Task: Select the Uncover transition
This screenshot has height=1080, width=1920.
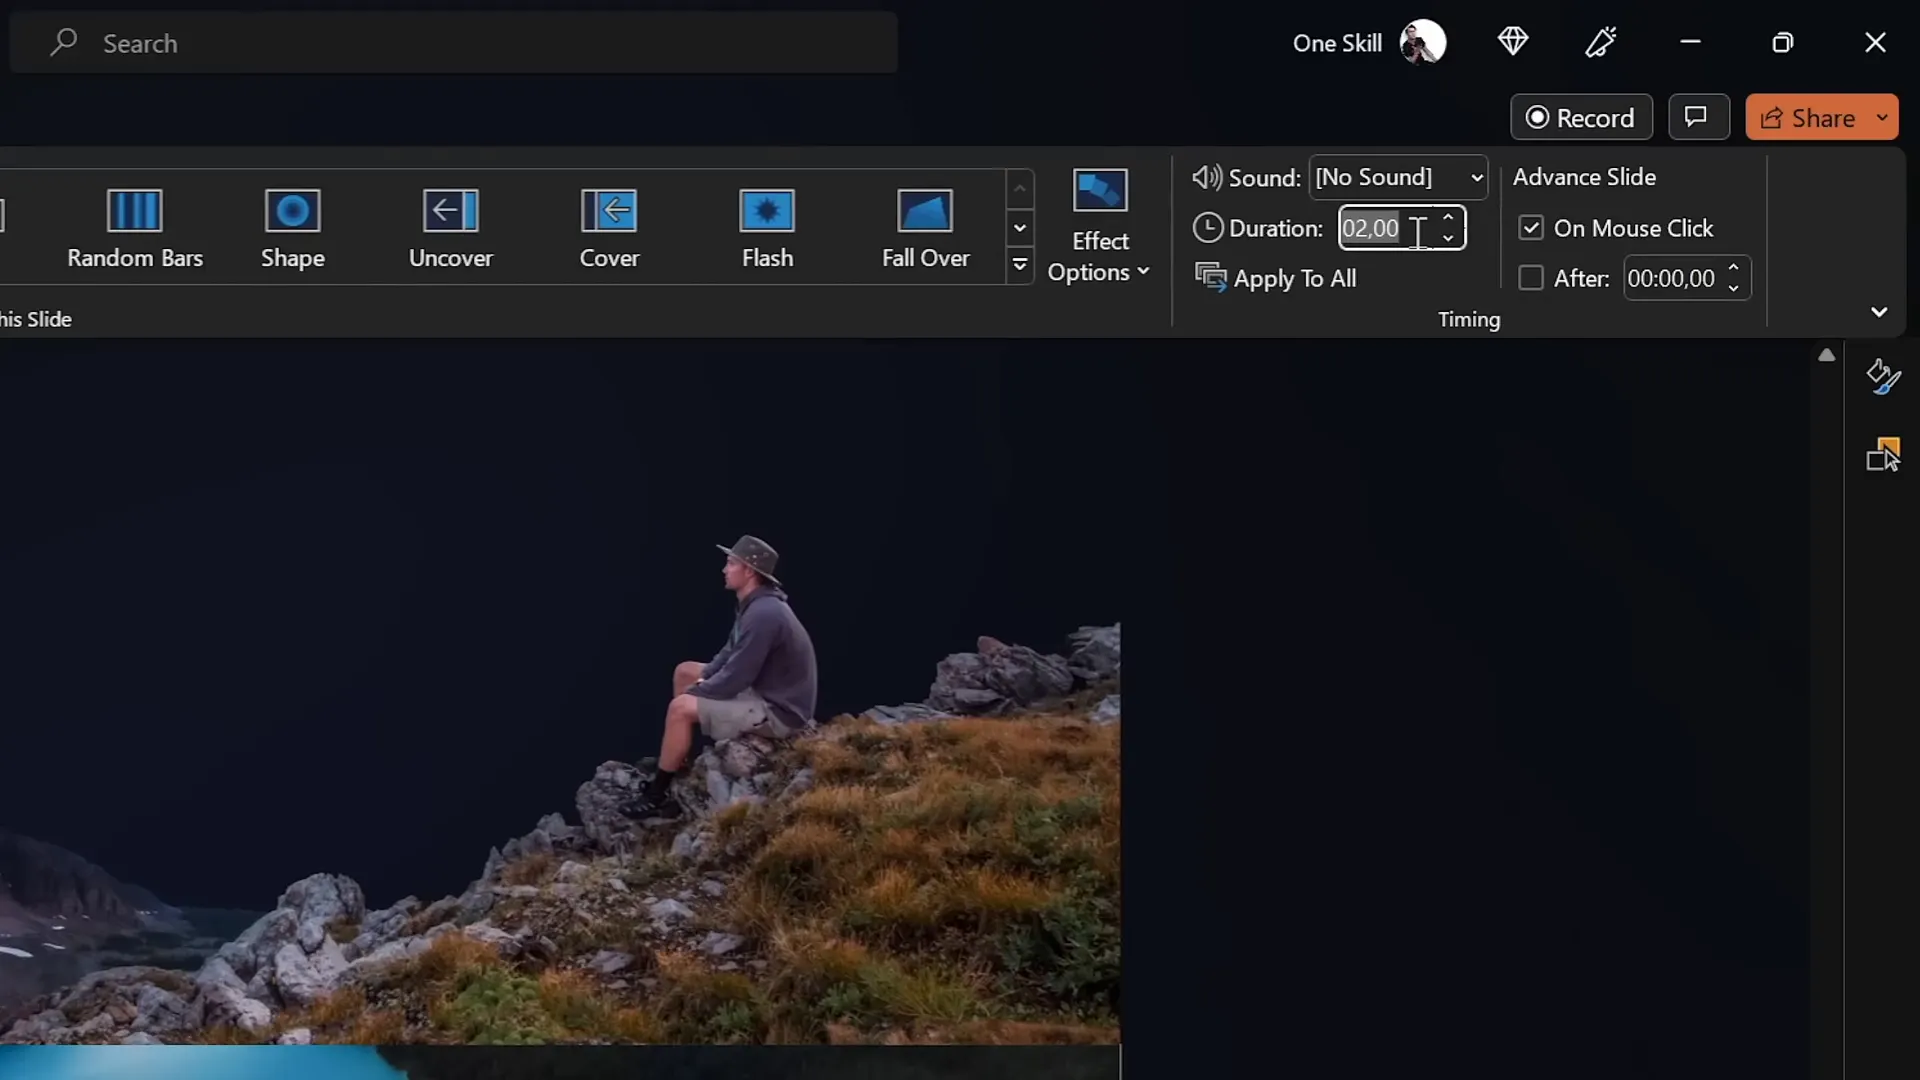Action: pyautogui.click(x=449, y=228)
